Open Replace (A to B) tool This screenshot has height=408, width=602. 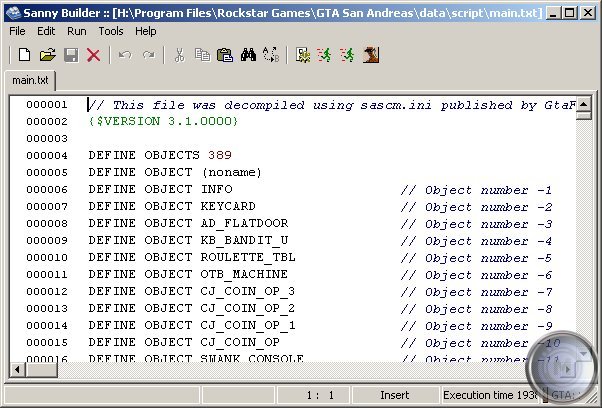pyautogui.click(x=271, y=55)
